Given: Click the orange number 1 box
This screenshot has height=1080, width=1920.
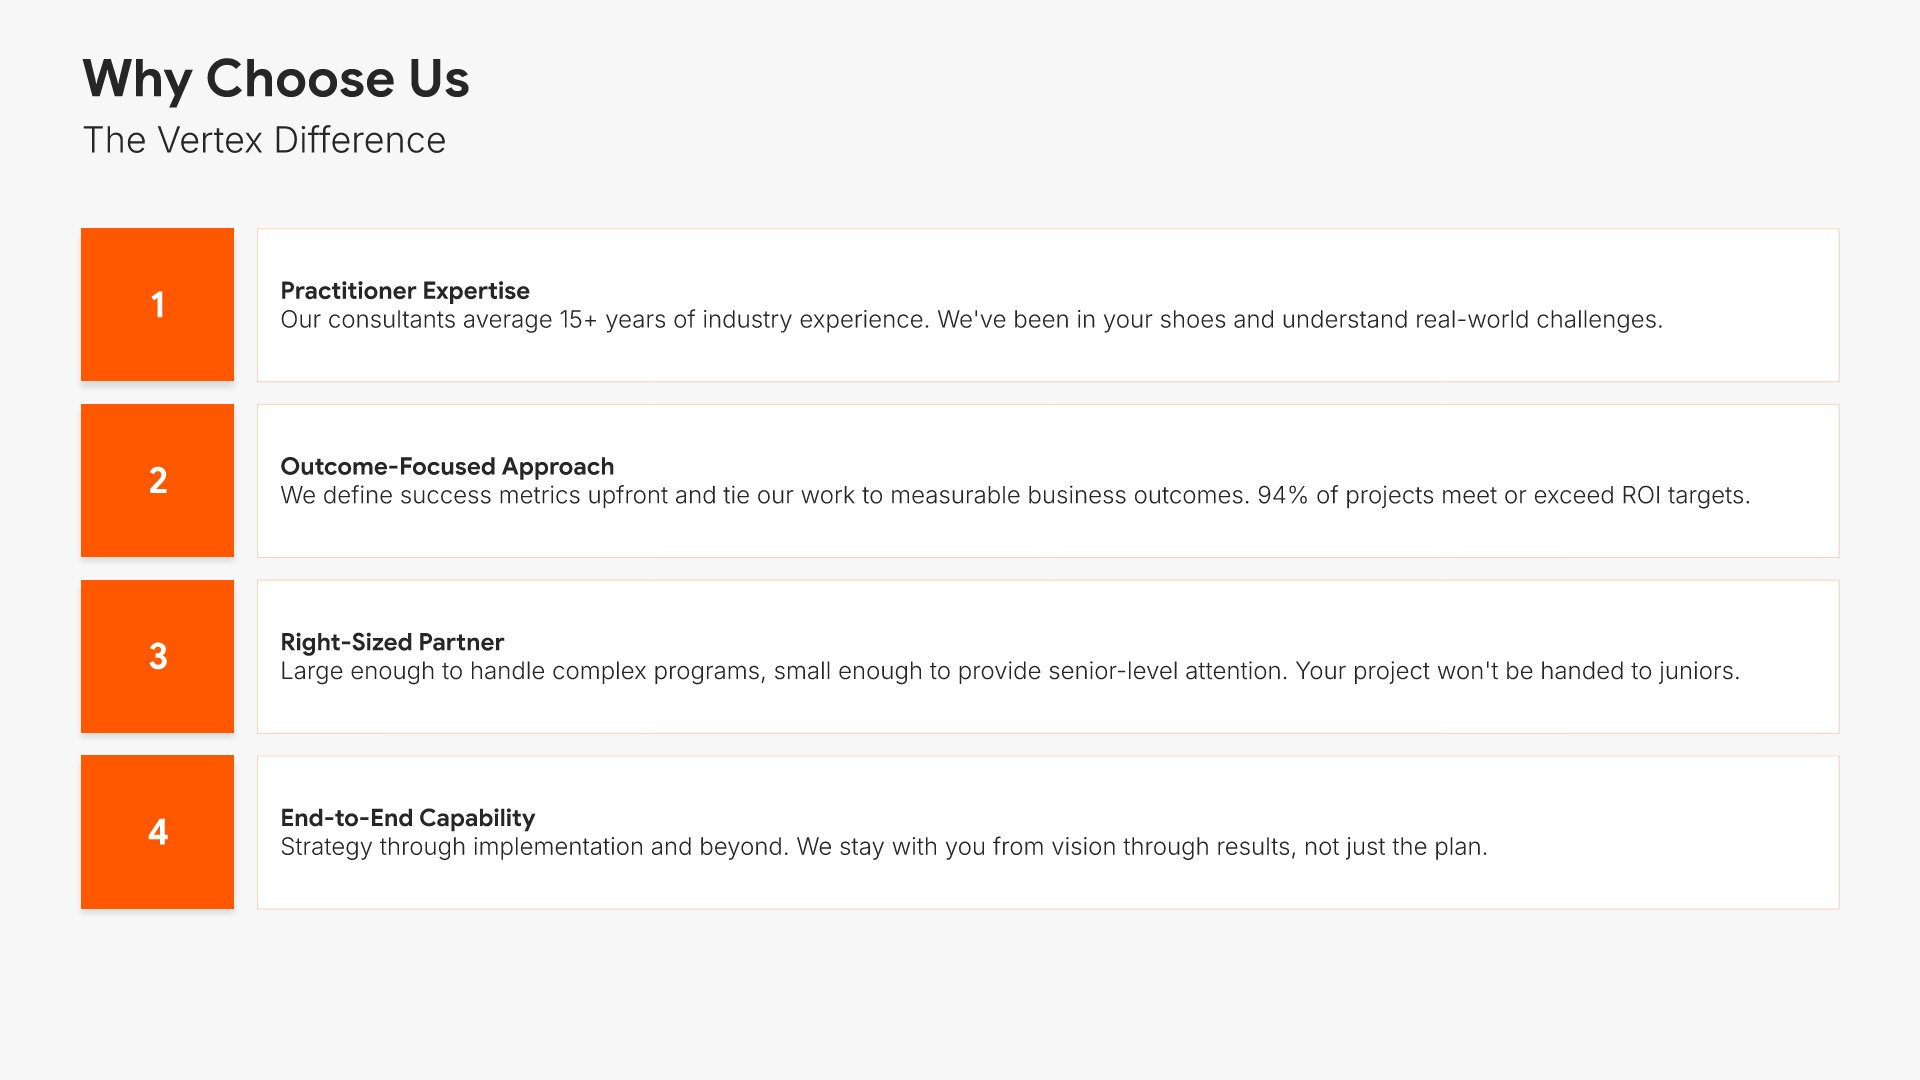Looking at the screenshot, I should pyautogui.click(x=157, y=305).
